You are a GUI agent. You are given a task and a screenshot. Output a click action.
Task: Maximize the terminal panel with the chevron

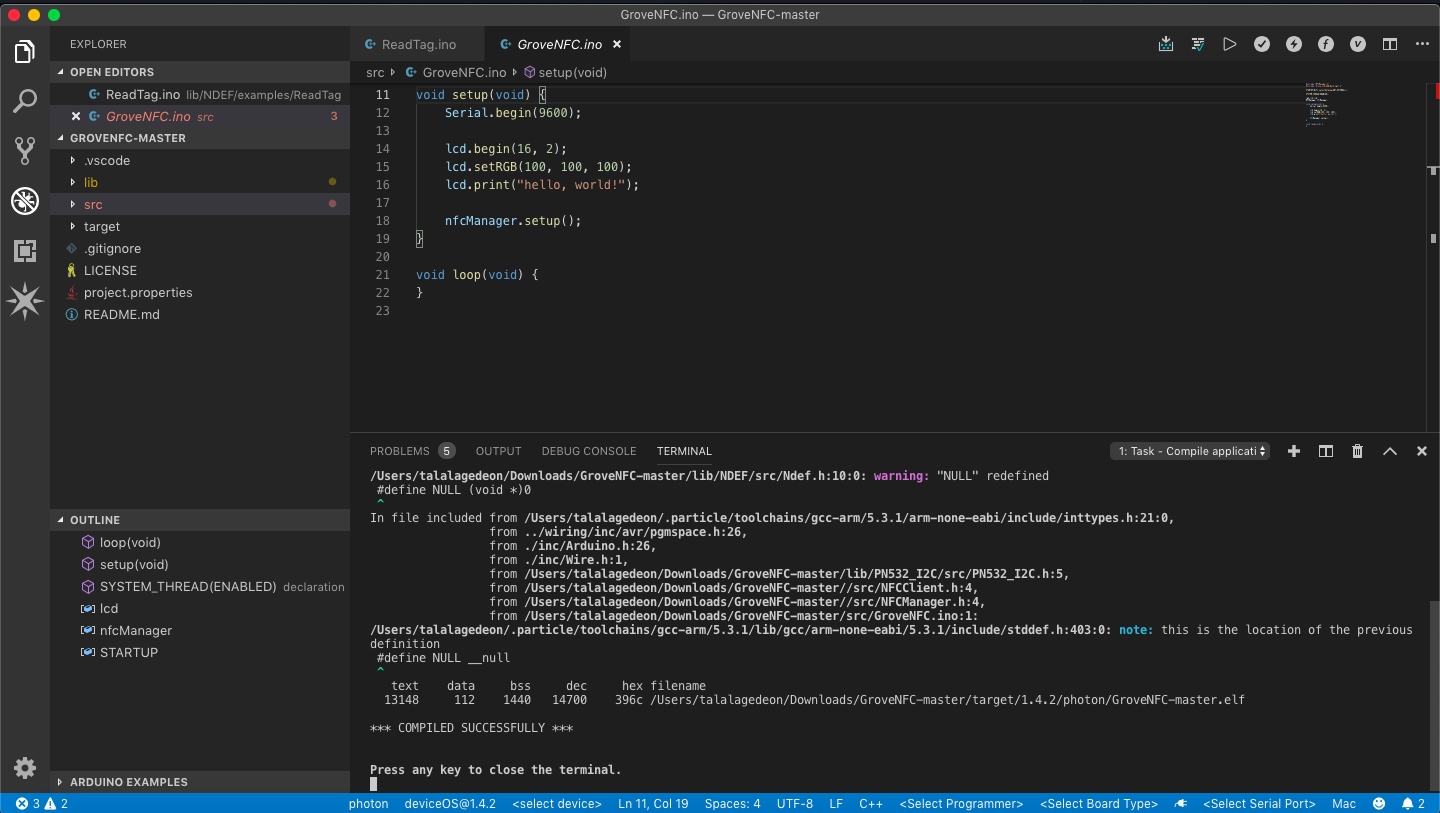[1389, 451]
